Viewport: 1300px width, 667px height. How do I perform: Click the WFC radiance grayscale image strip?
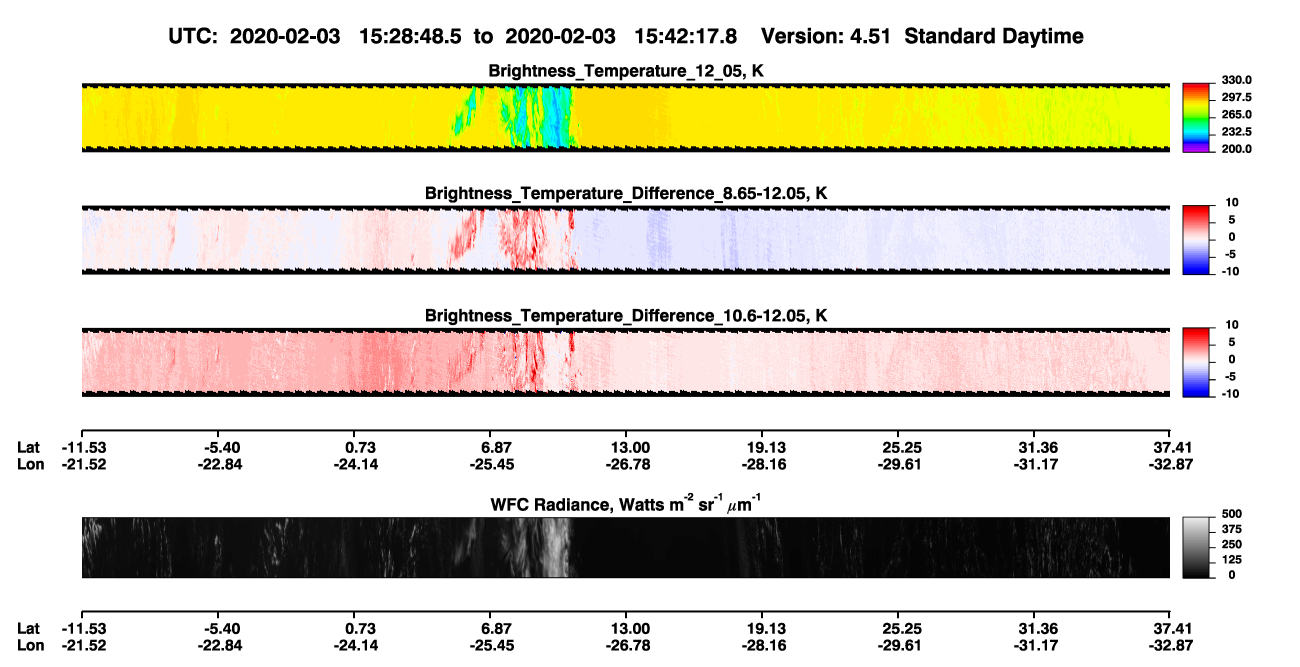pos(625,547)
